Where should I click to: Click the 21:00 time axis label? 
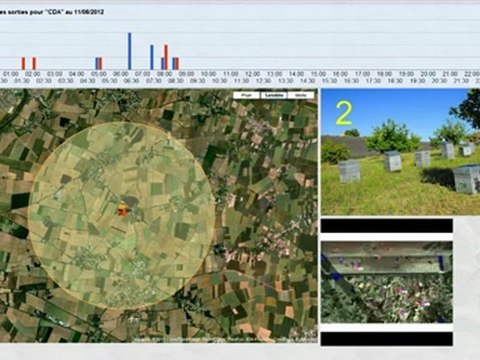(450, 74)
